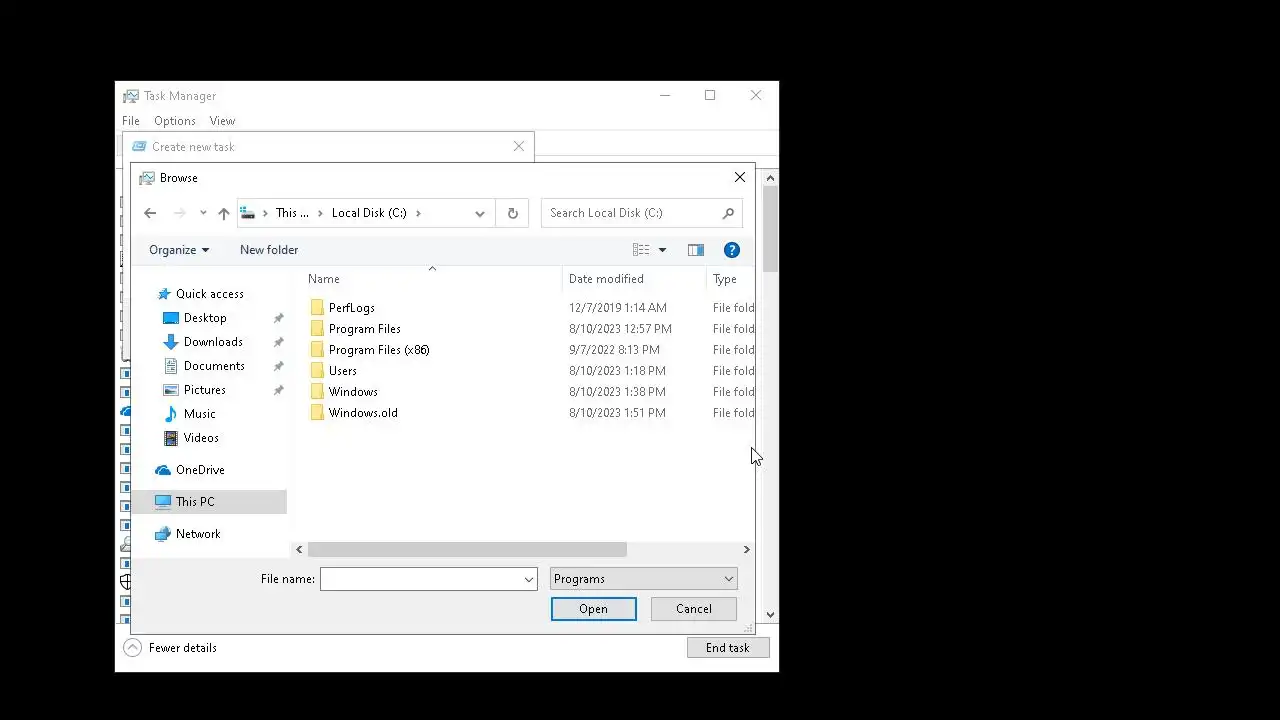The height and width of the screenshot is (720, 1280).
Task: Click the Help question mark icon
Action: [x=732, y=250]
